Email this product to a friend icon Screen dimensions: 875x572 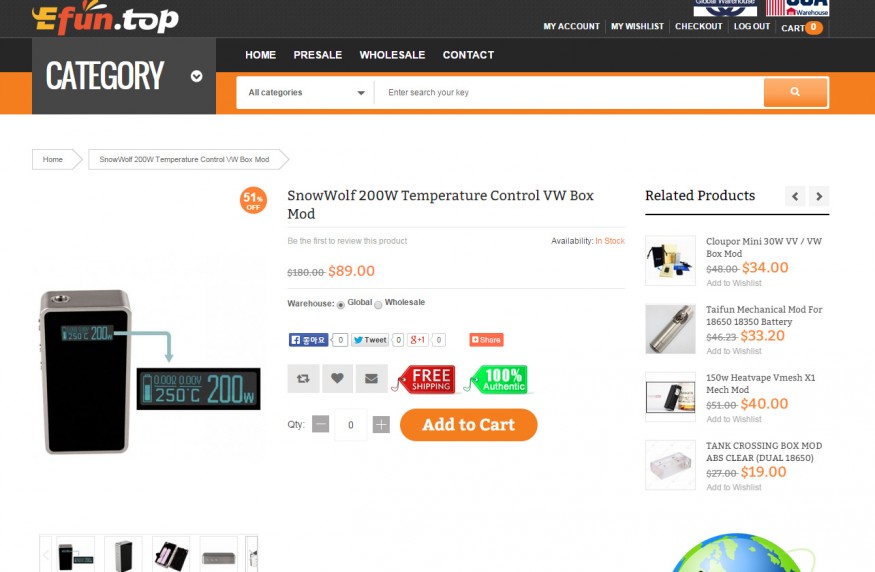coord(371,378)
